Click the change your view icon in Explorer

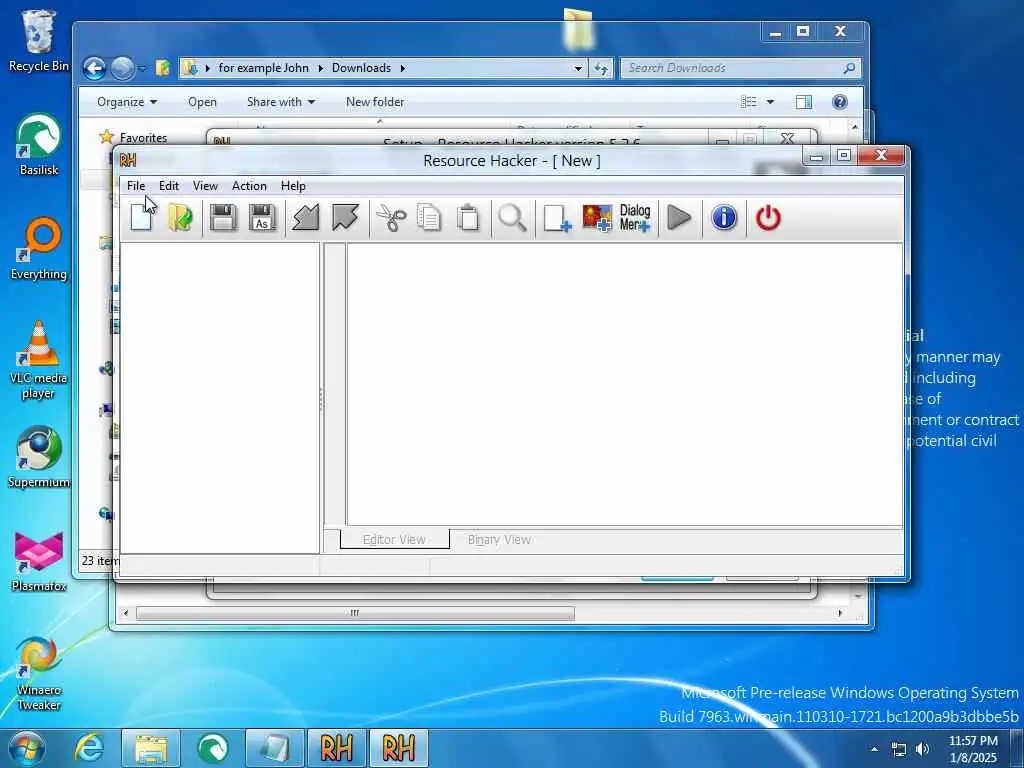pyautogui.click(x=749, y=102)
